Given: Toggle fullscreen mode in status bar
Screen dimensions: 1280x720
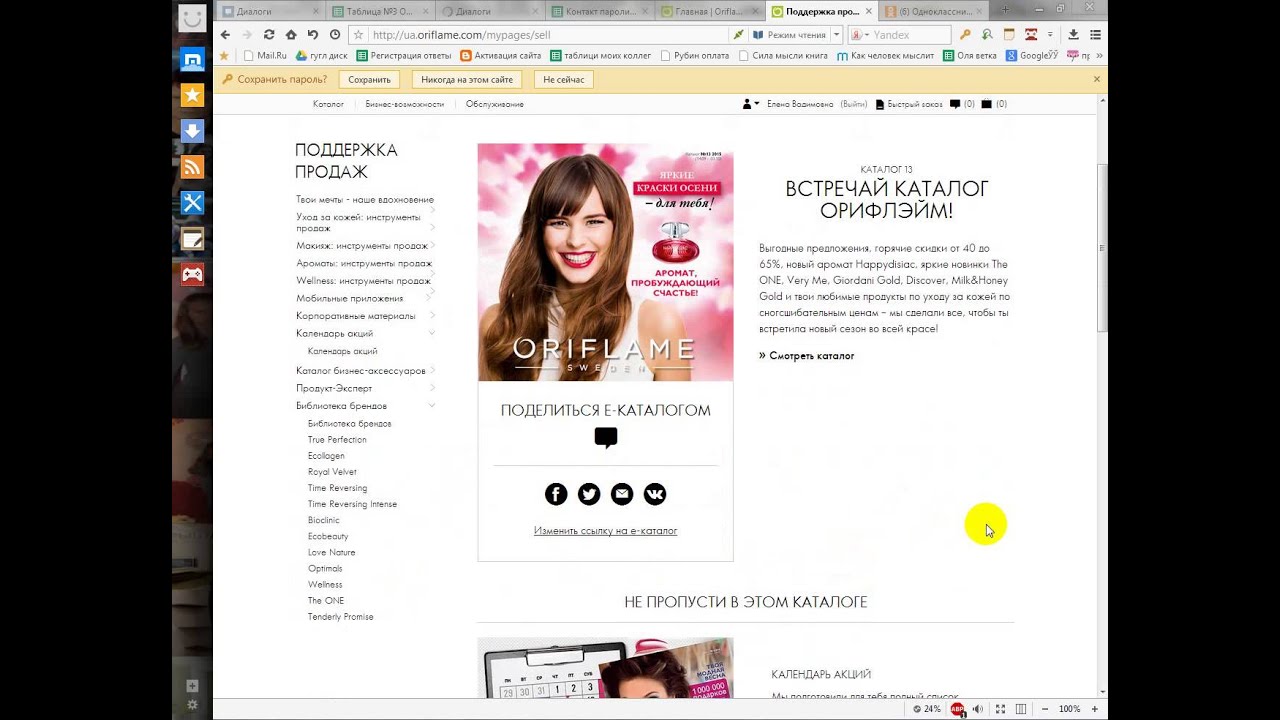Looking at the screenshot, I should click(1000, 709).
